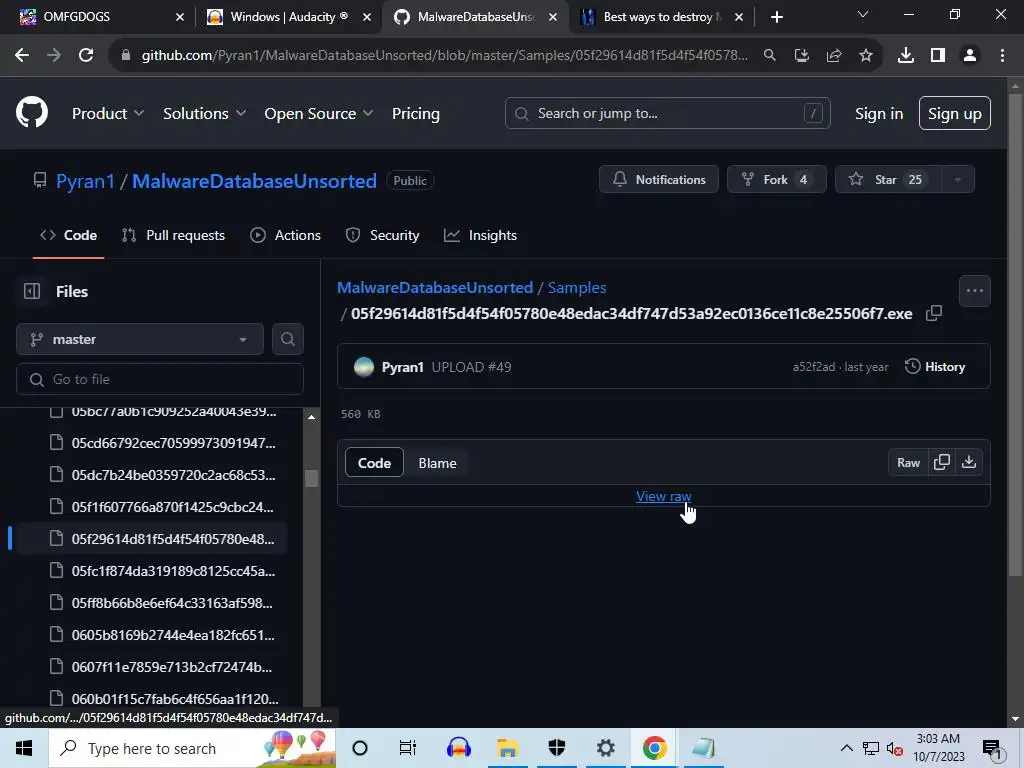Click the Sign up button
This screenshot has width=1024, height=768.
[955, 114]
